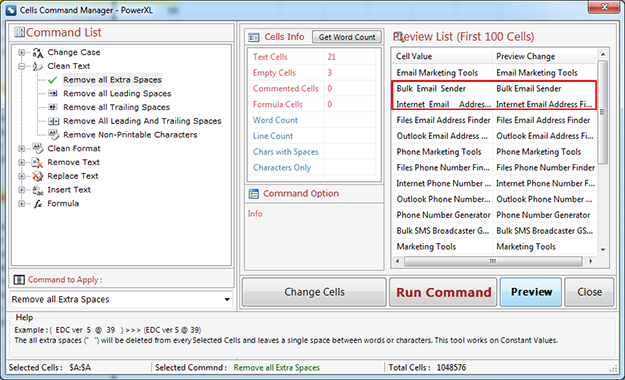625x380 pixels.
Task: Click the Preview Change column header
Action: tap(545, 56)
